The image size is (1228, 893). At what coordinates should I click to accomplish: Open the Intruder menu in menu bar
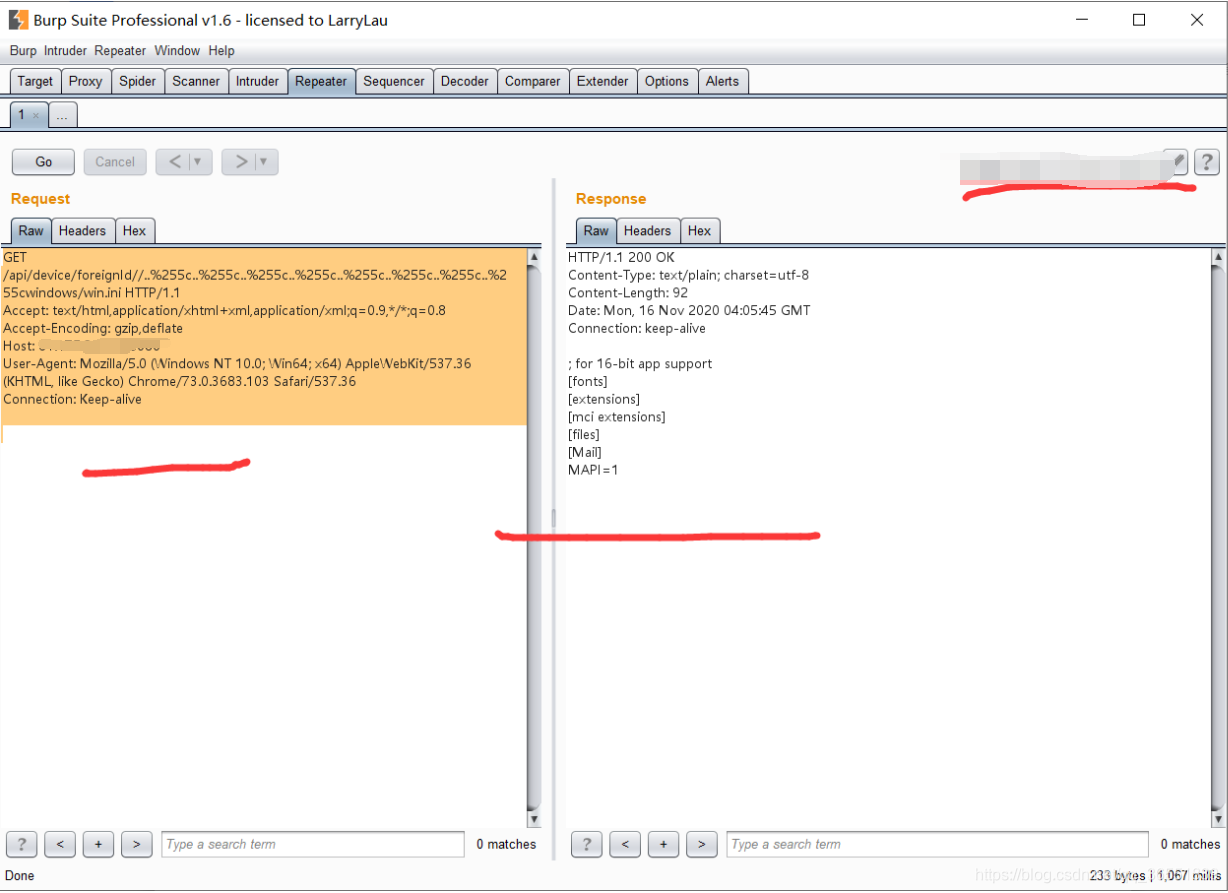pos(65,51)
